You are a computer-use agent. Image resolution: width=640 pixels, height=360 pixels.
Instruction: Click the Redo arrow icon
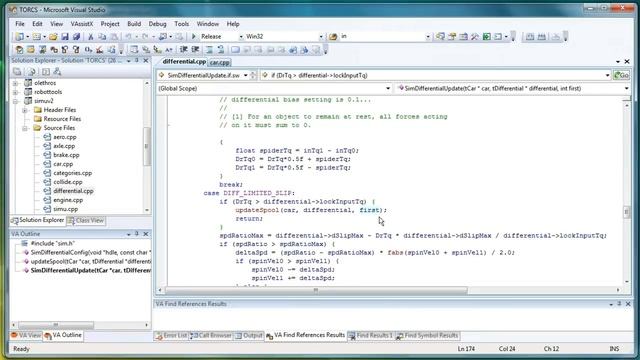pyautogui.click(x=145, y=37)
